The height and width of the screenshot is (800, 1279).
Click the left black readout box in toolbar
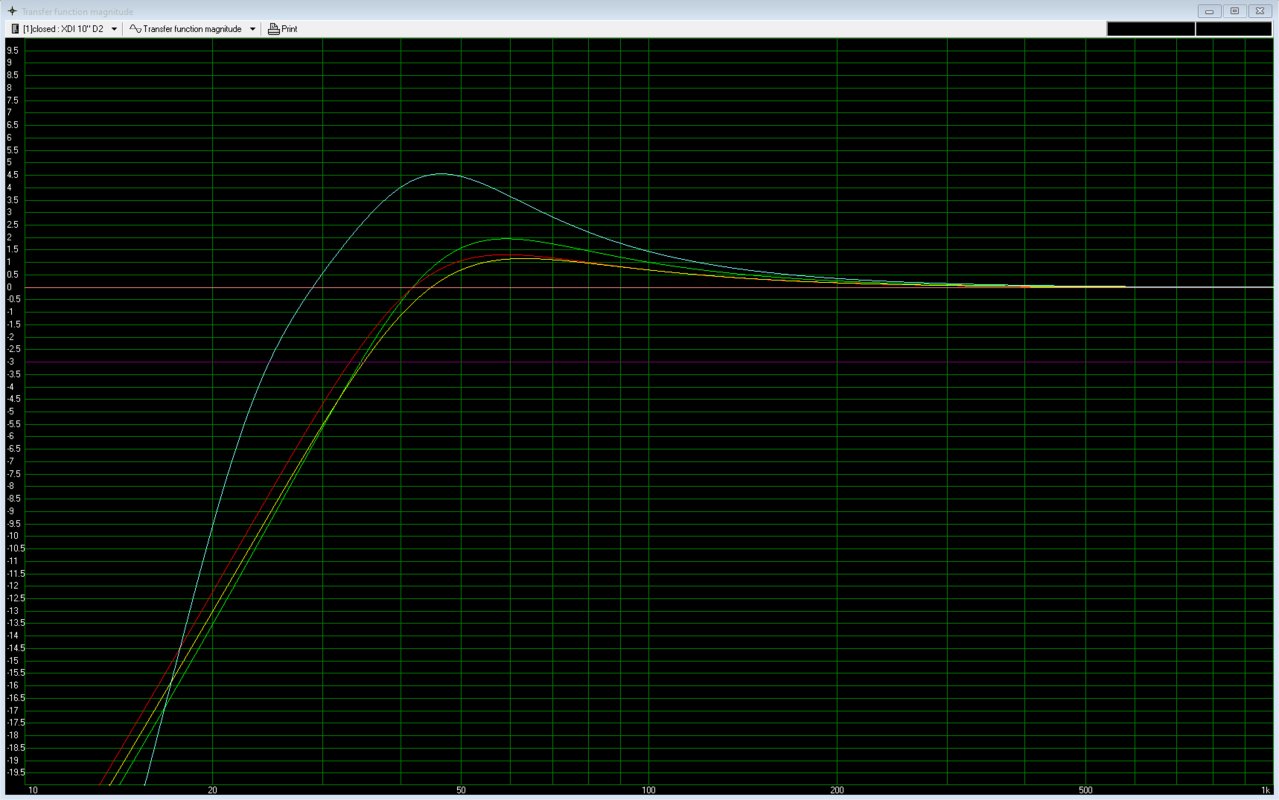tap(1150, 29)
